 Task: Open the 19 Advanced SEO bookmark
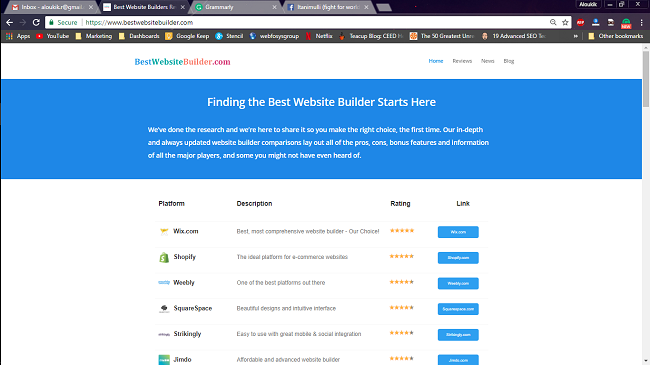click(x=514, y=36)
